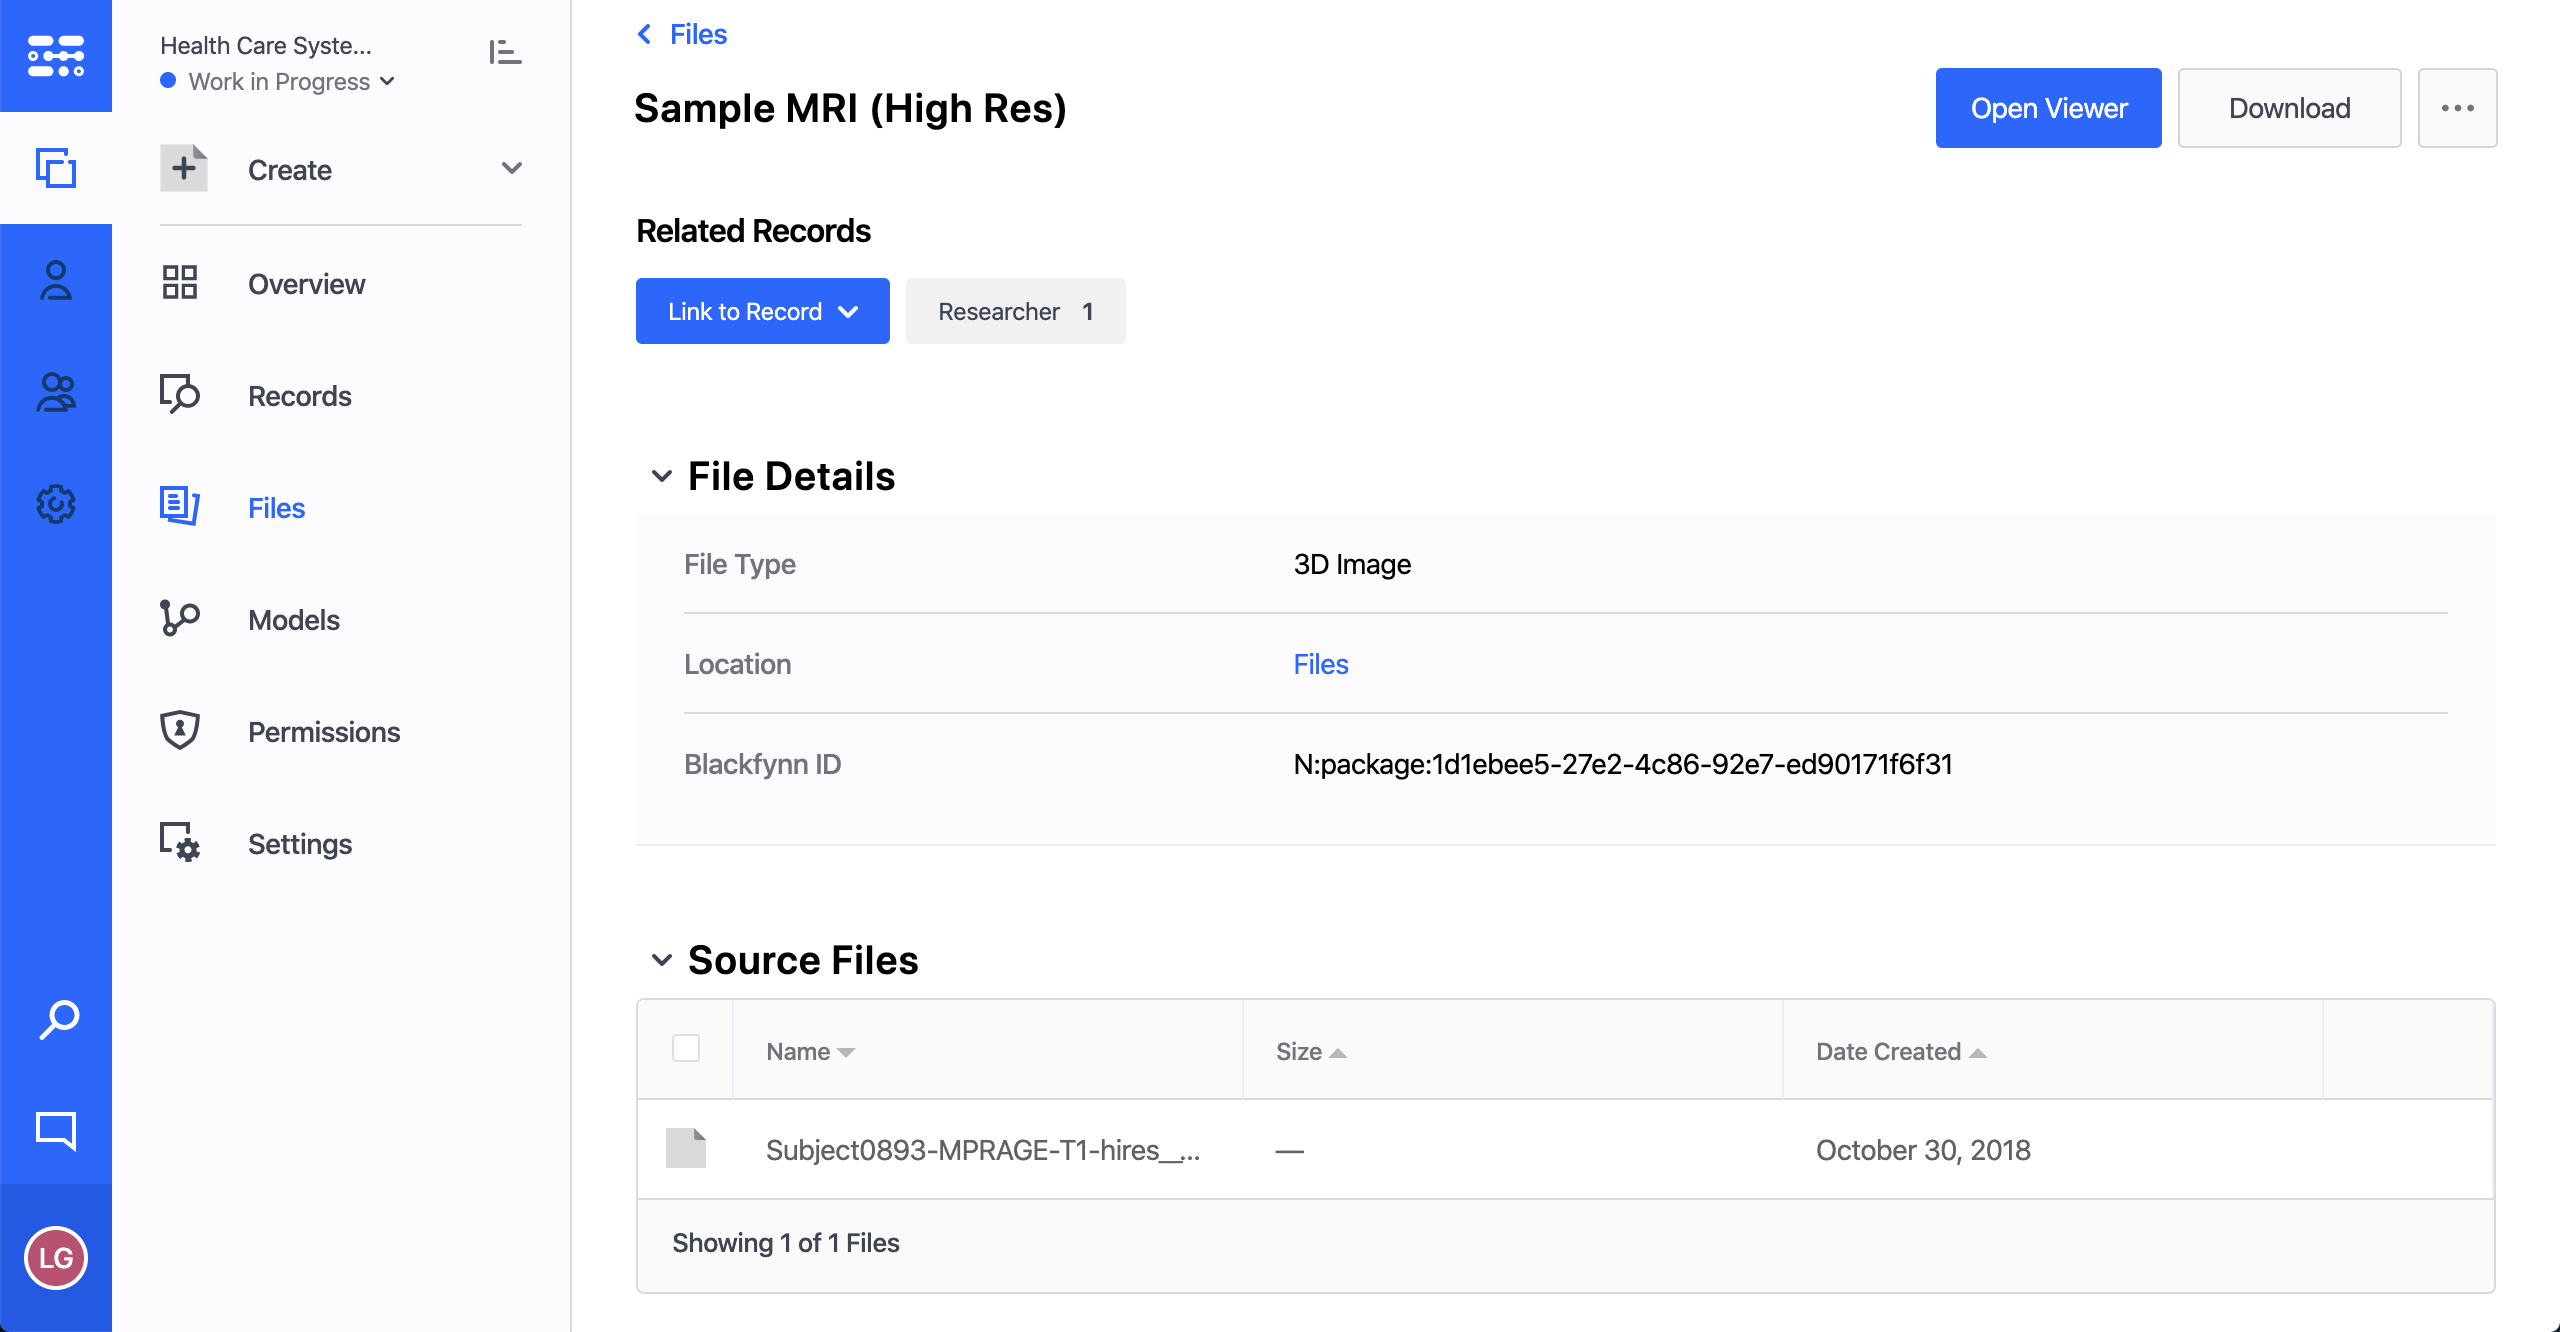Open the chat bubble icon
The width and height of the screenshot is (2560, 1332).
click(56, 1130)
